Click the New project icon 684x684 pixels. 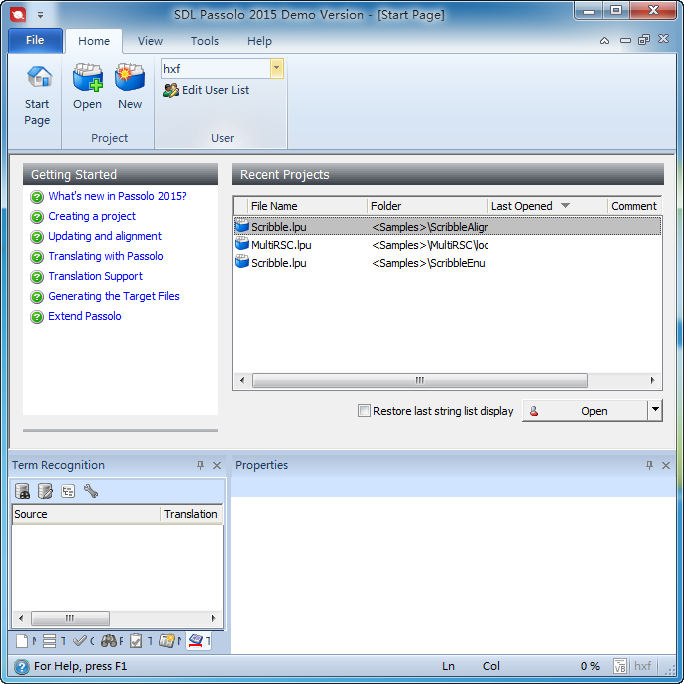(130, 77)
